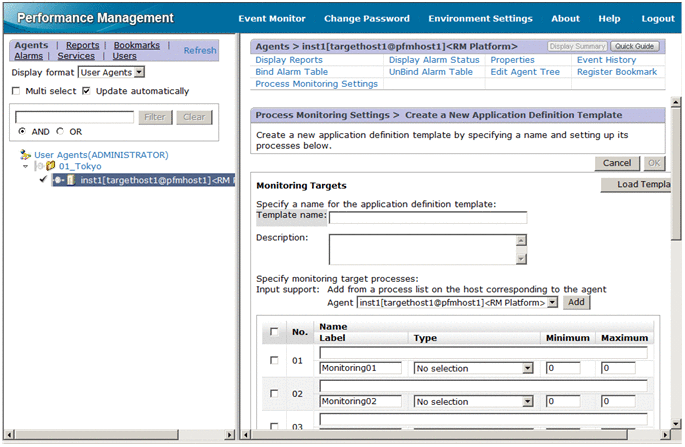Select the OR filter radio button
The width and height of the screenshot is (685, 447).
click(61, 132)
